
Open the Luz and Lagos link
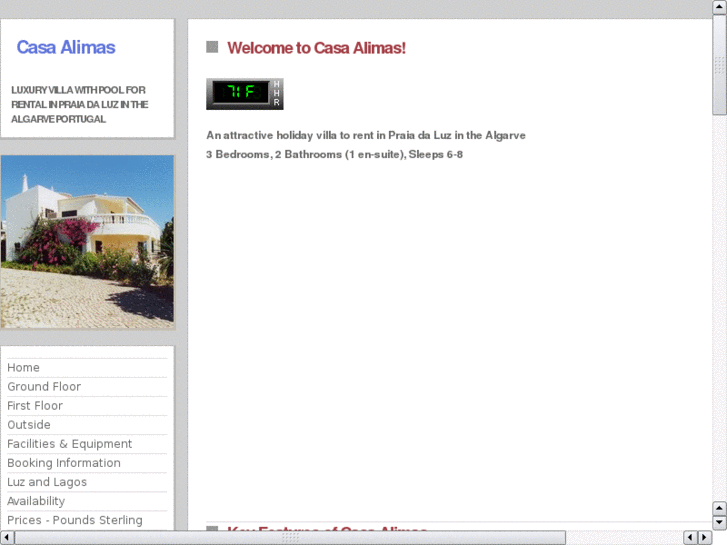[x=47, y=482]
